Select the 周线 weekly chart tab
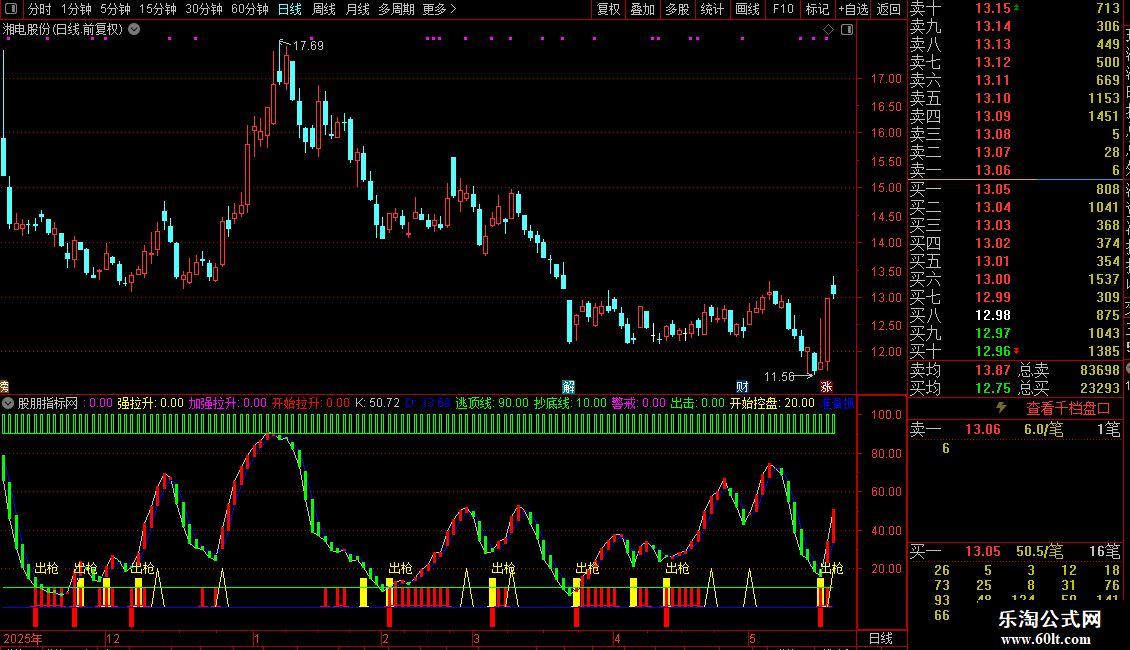The width and height of the screenshot is (1130, 650). coord(324,9)
